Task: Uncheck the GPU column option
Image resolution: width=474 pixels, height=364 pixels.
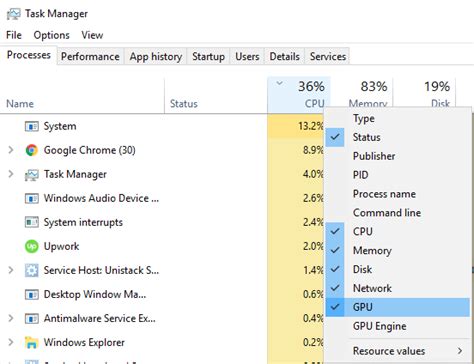Action: pos(397,307)
